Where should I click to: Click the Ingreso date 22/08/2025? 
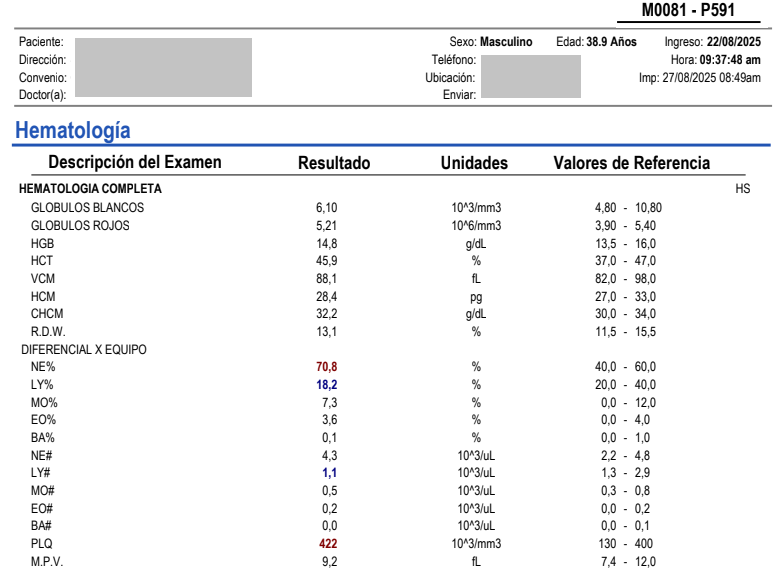click(x=733, y=42)
